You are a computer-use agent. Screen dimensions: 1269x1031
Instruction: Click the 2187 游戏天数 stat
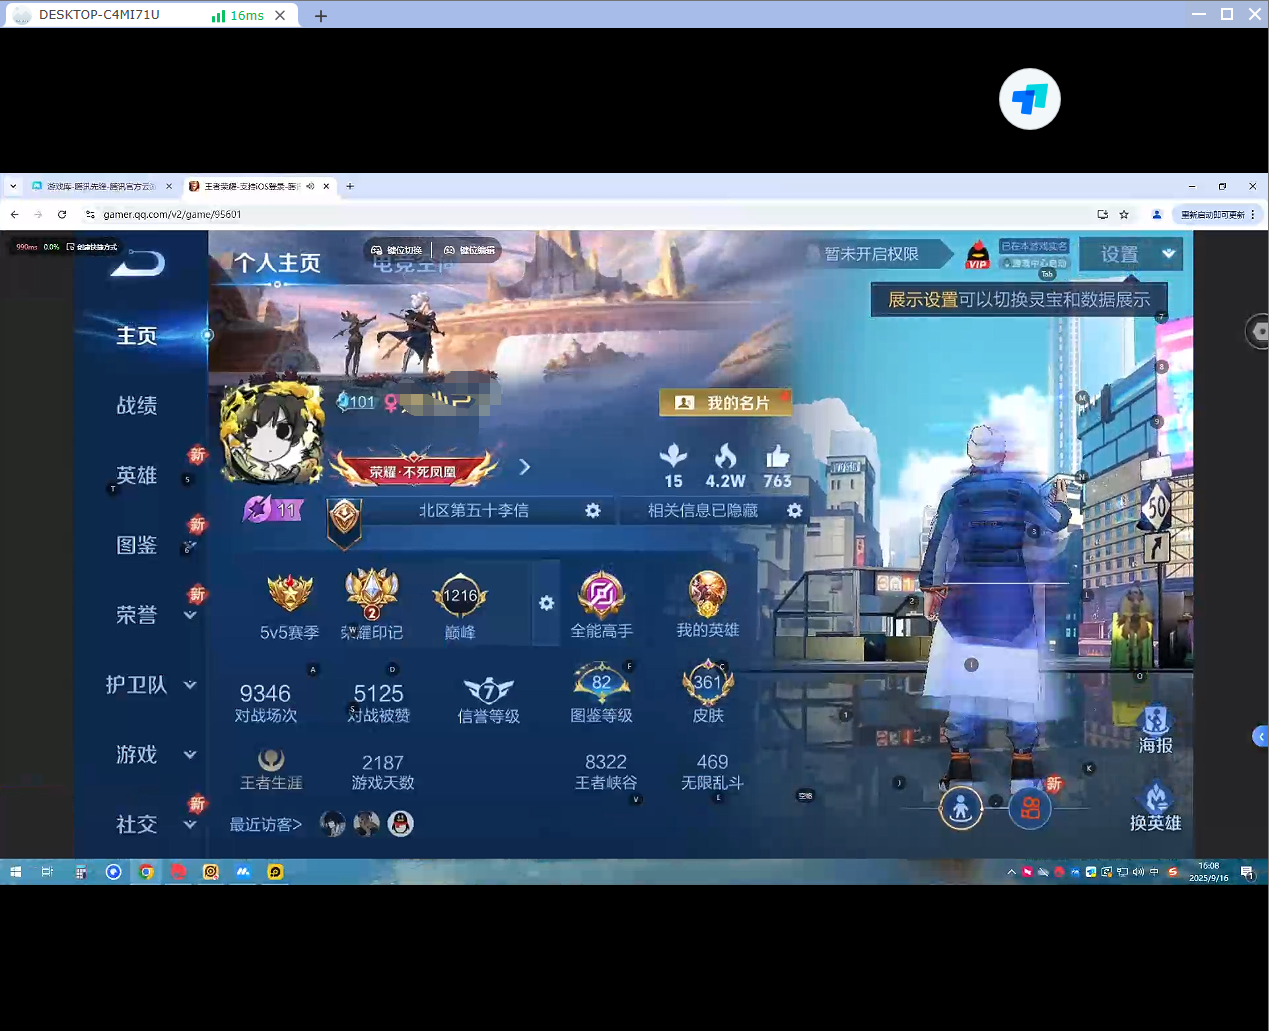pos(383,771)
